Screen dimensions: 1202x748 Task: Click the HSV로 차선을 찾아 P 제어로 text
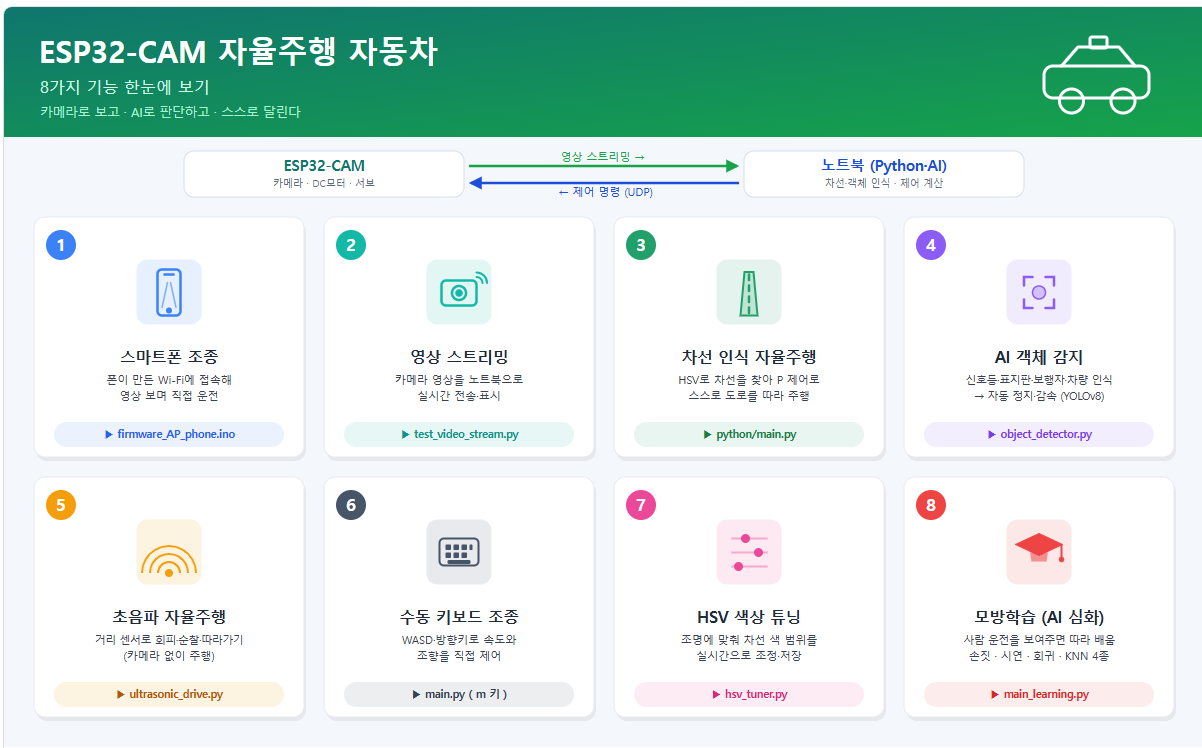point(749,380)
